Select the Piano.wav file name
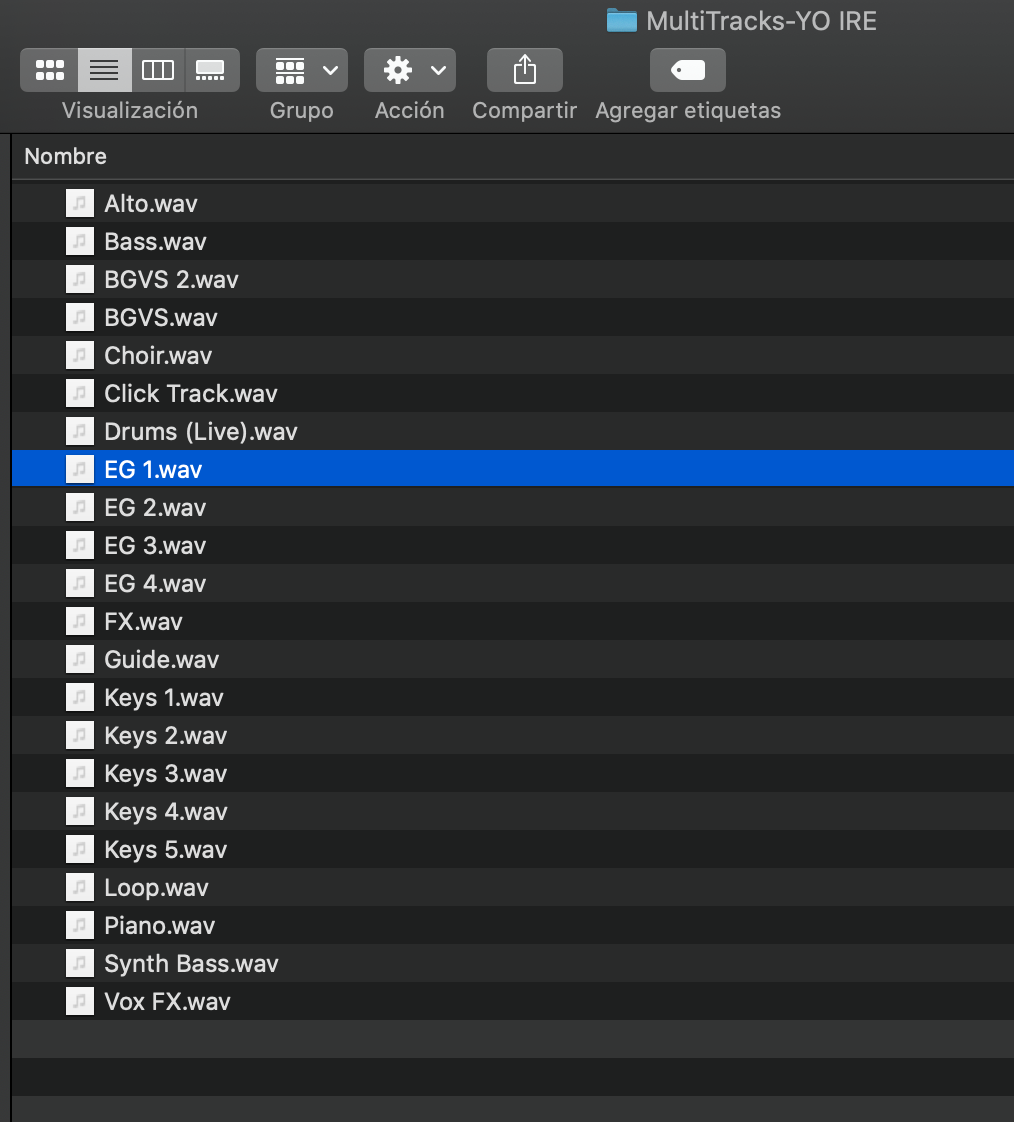 pos(160,925)
